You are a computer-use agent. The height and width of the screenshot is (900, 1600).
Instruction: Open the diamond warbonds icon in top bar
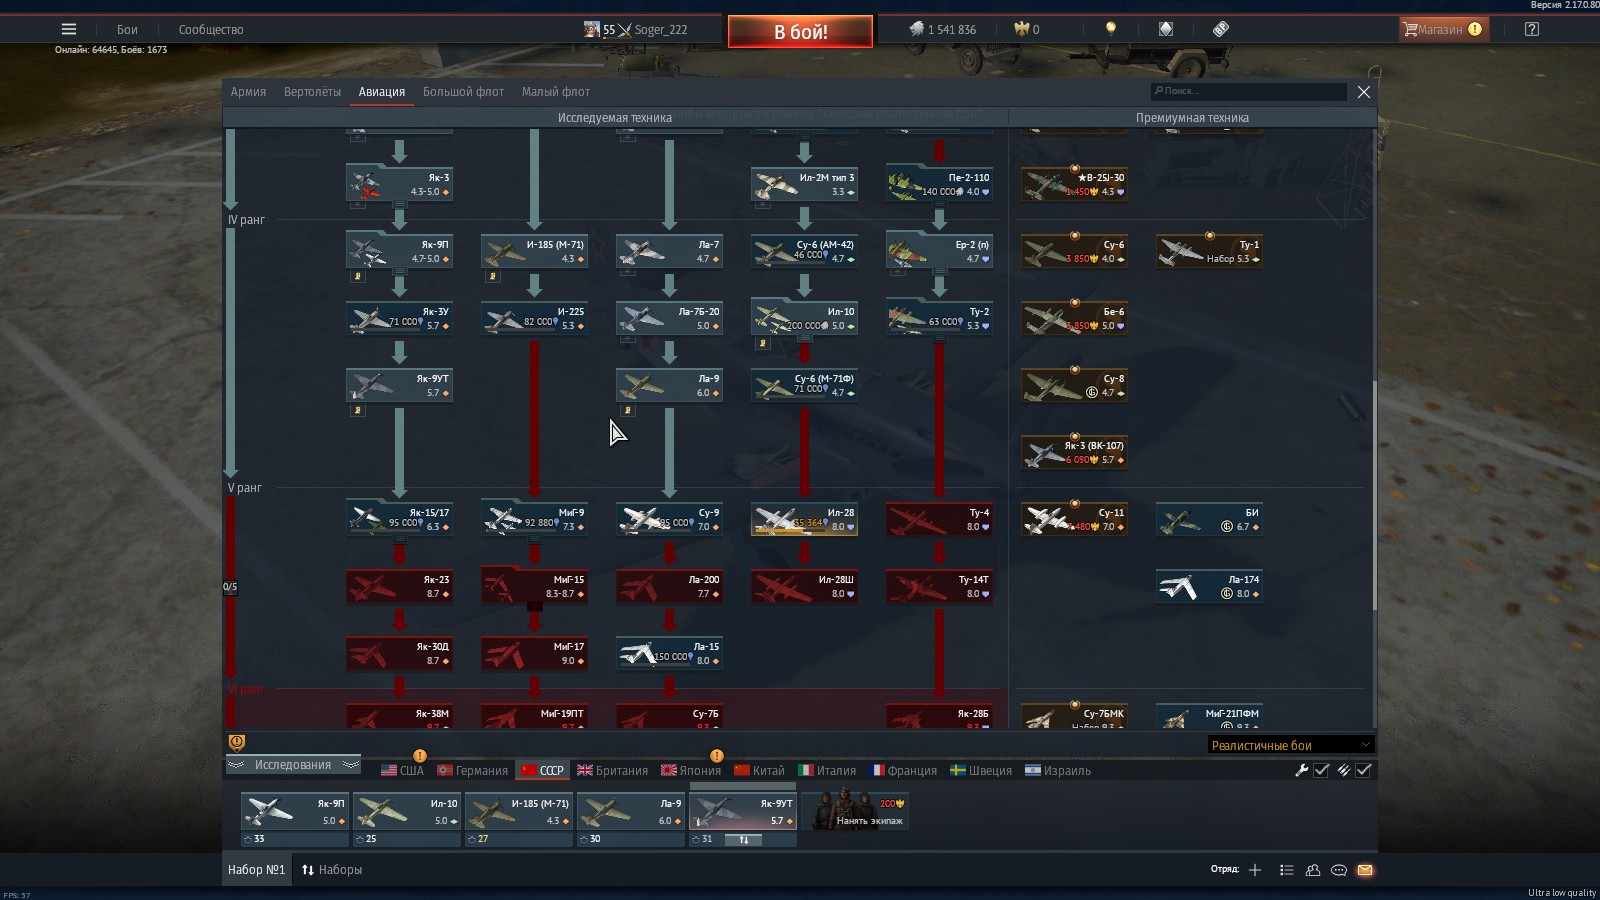(x=1166, y=29)
